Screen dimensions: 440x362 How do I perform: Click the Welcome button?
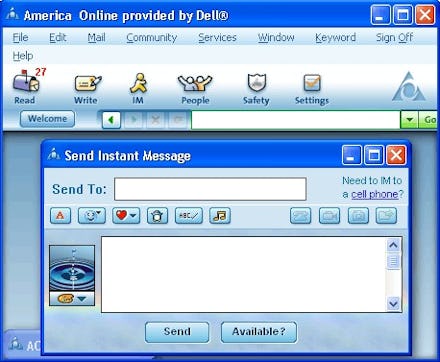(x=47, y=119)
